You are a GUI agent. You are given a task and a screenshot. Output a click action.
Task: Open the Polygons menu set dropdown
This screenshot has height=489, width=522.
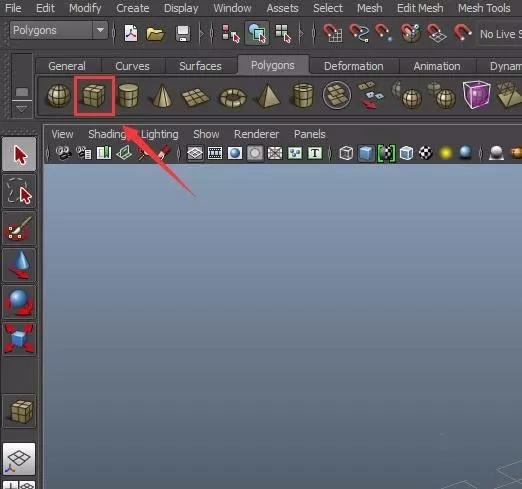click(x=59, y=30)
